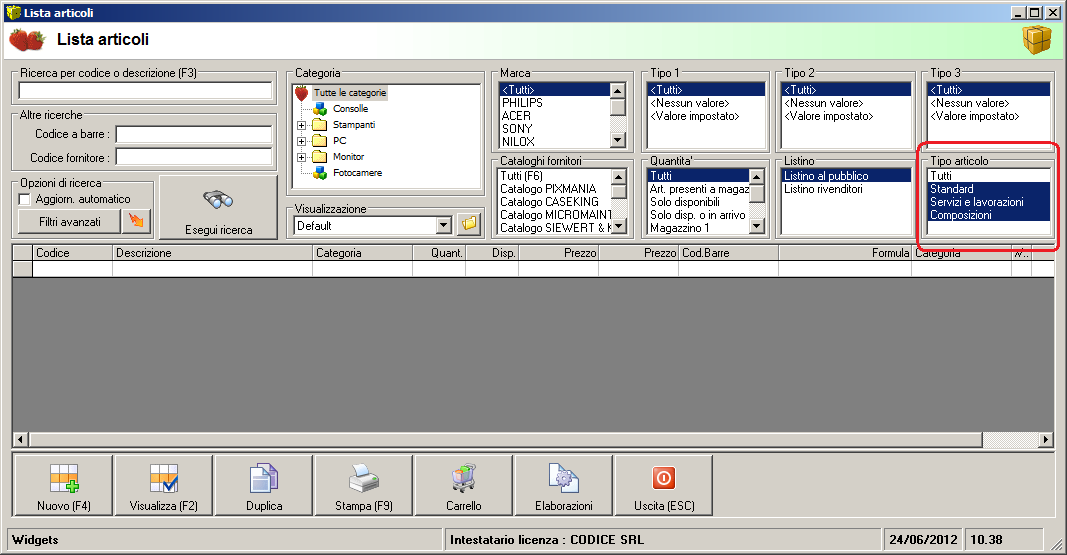The height and width of the screenshot is (555, 1067).
Task: Open the Carrello shopping cart
Action: (463, 485)
